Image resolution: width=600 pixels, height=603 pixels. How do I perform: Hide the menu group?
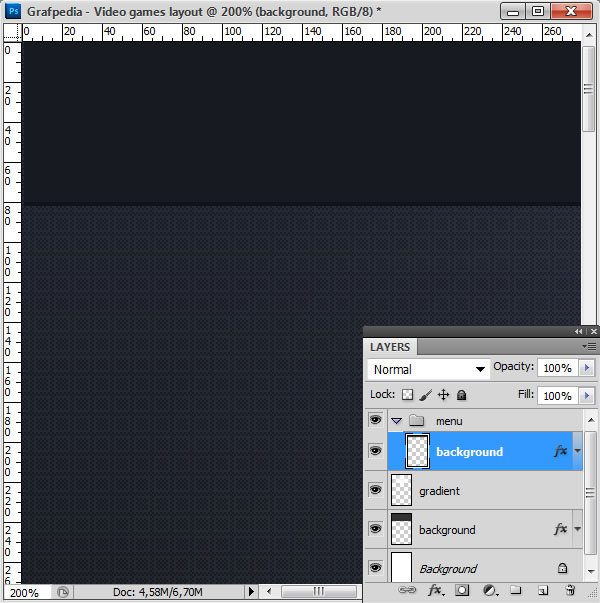pyautogui.click(x=375, y=420)
